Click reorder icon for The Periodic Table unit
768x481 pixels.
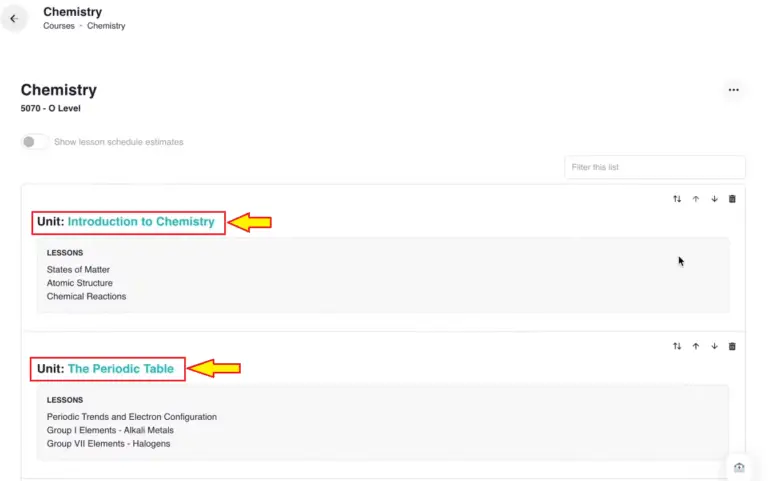677,346
